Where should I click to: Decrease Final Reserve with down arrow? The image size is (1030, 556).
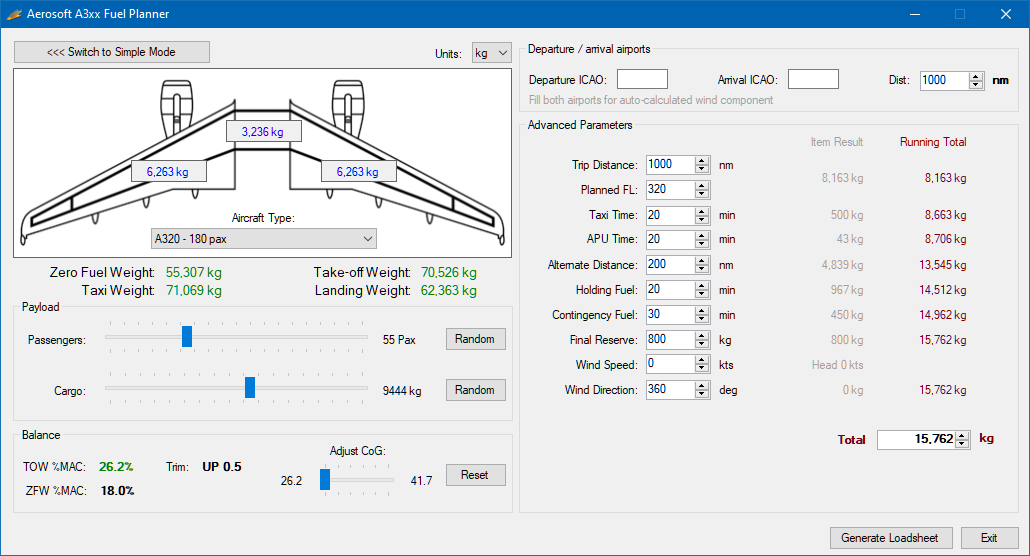702,344
